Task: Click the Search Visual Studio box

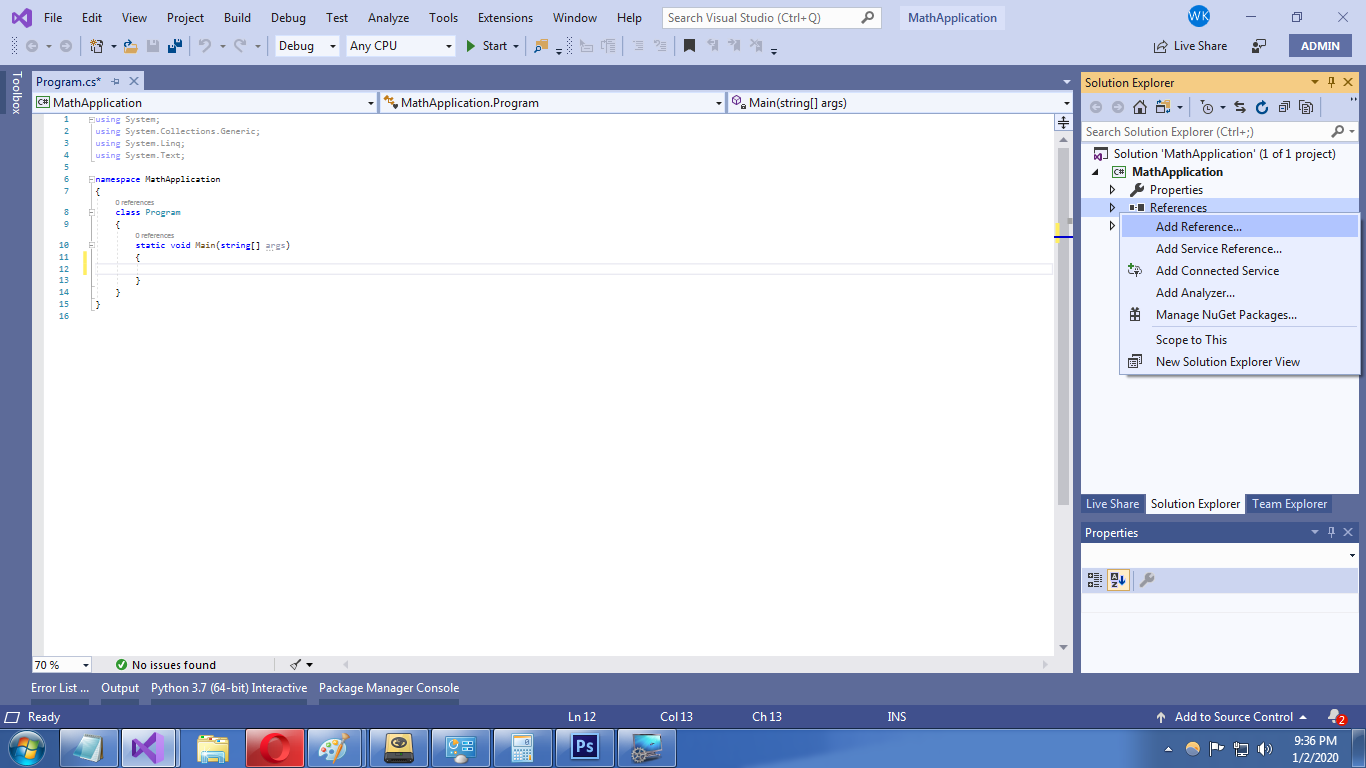Action: (772, 18)
